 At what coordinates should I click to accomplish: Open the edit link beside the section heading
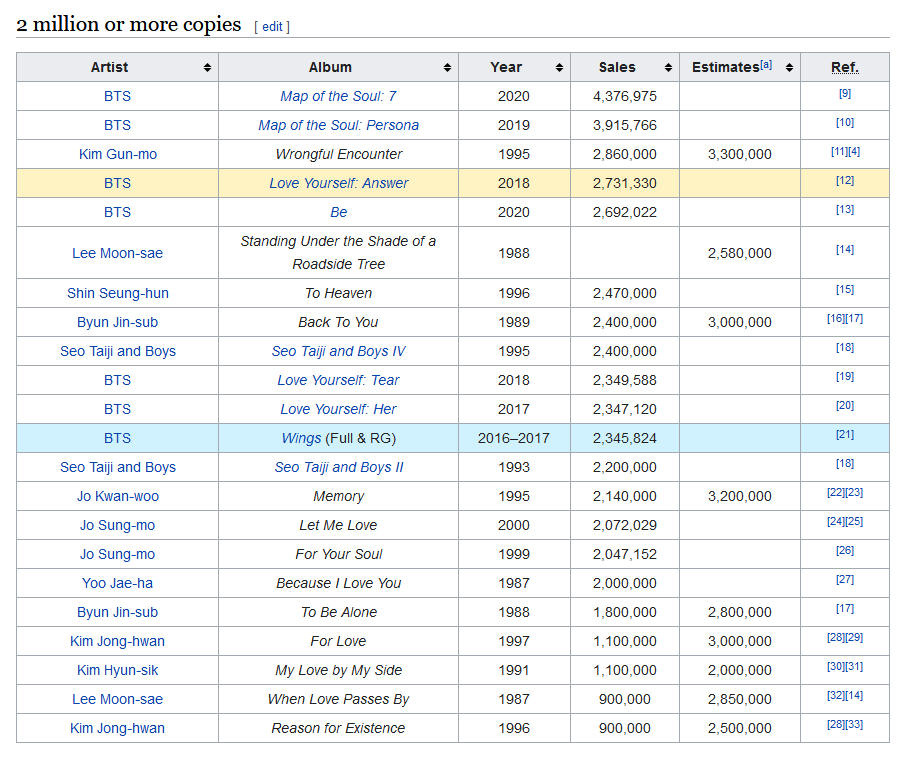272,27
